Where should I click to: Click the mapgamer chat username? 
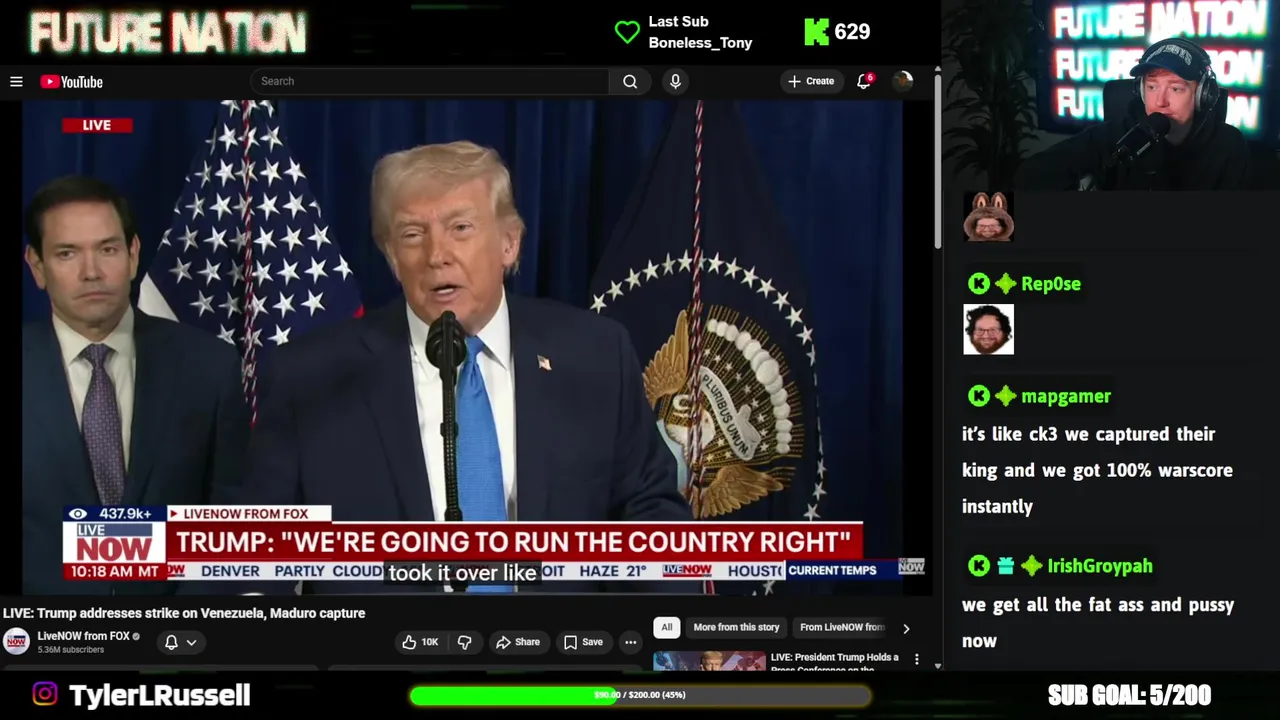tap(1066, 396)
